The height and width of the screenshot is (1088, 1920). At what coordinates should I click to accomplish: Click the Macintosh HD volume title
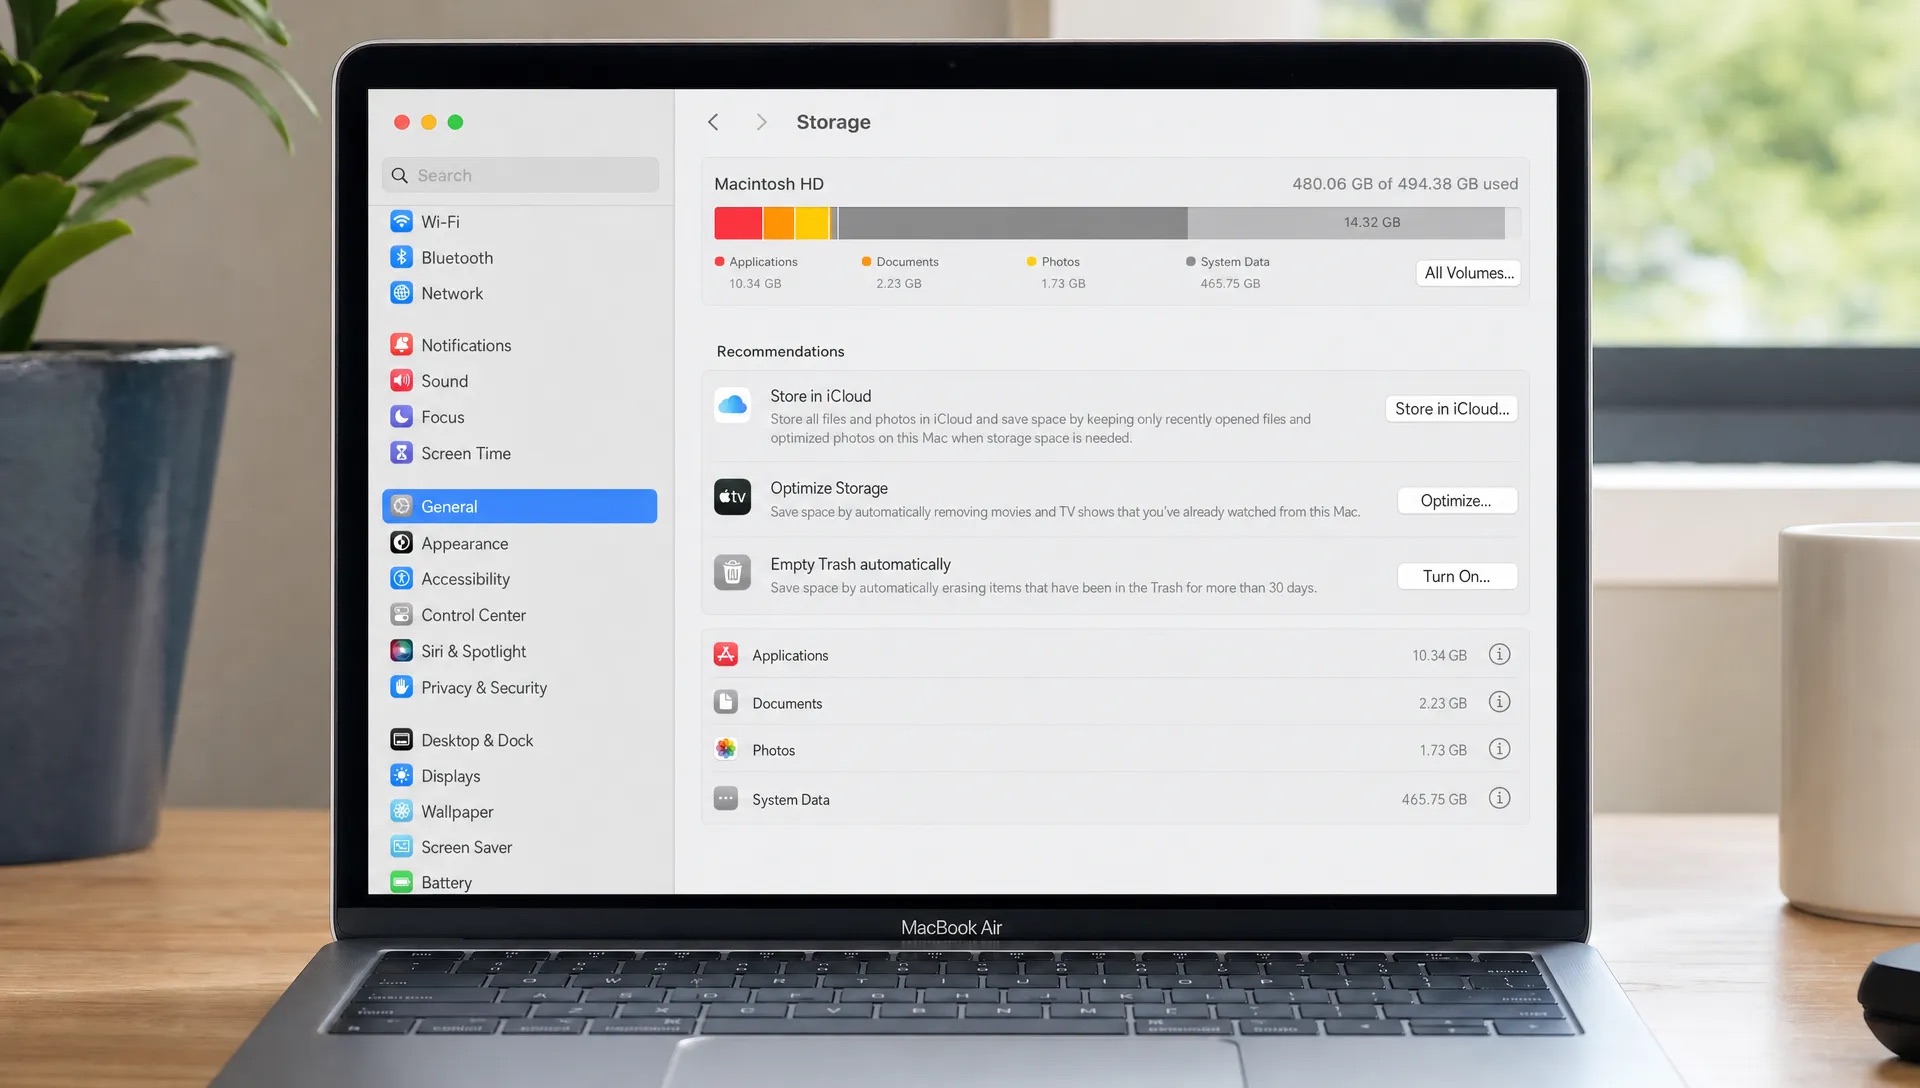pyautogui.click(x=769, y=184)
